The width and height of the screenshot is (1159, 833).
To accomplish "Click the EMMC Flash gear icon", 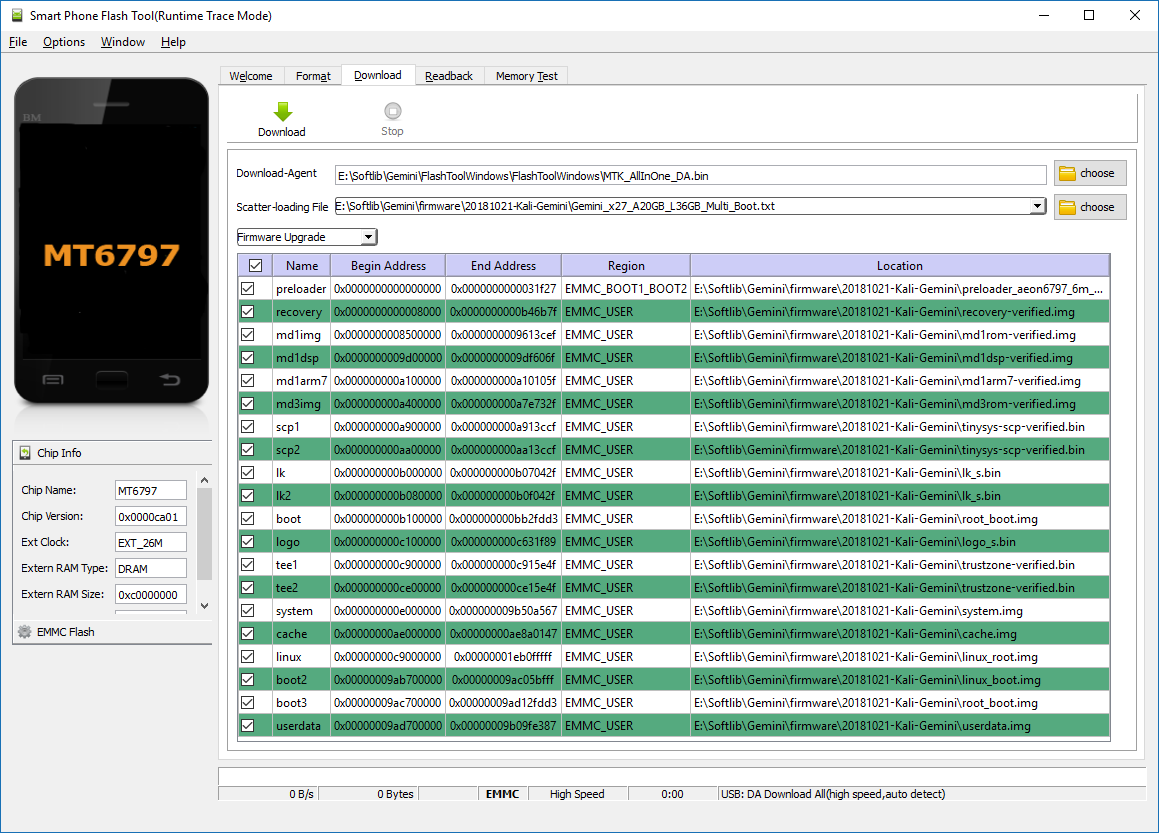I will point(25,632).
